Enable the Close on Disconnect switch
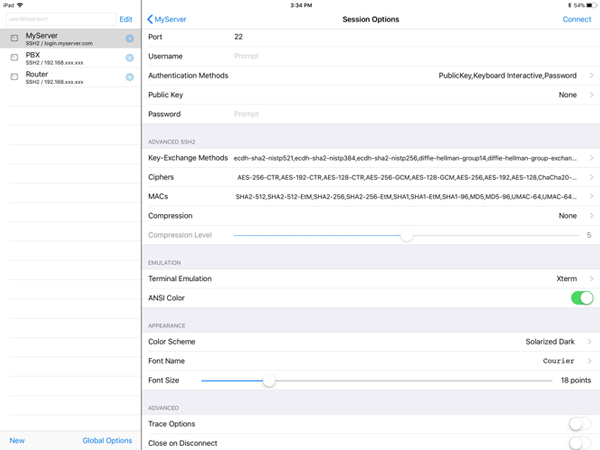 580,443
